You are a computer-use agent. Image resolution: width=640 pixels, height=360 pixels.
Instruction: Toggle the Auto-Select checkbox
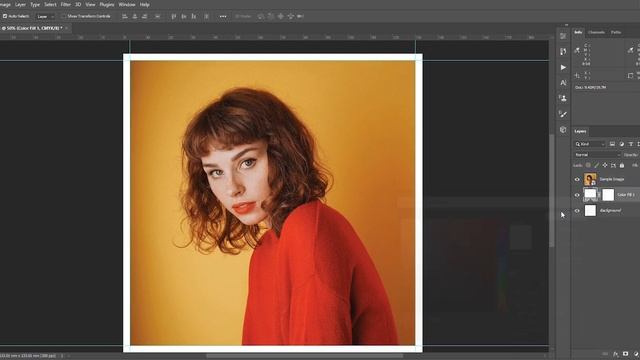[5, 16]
